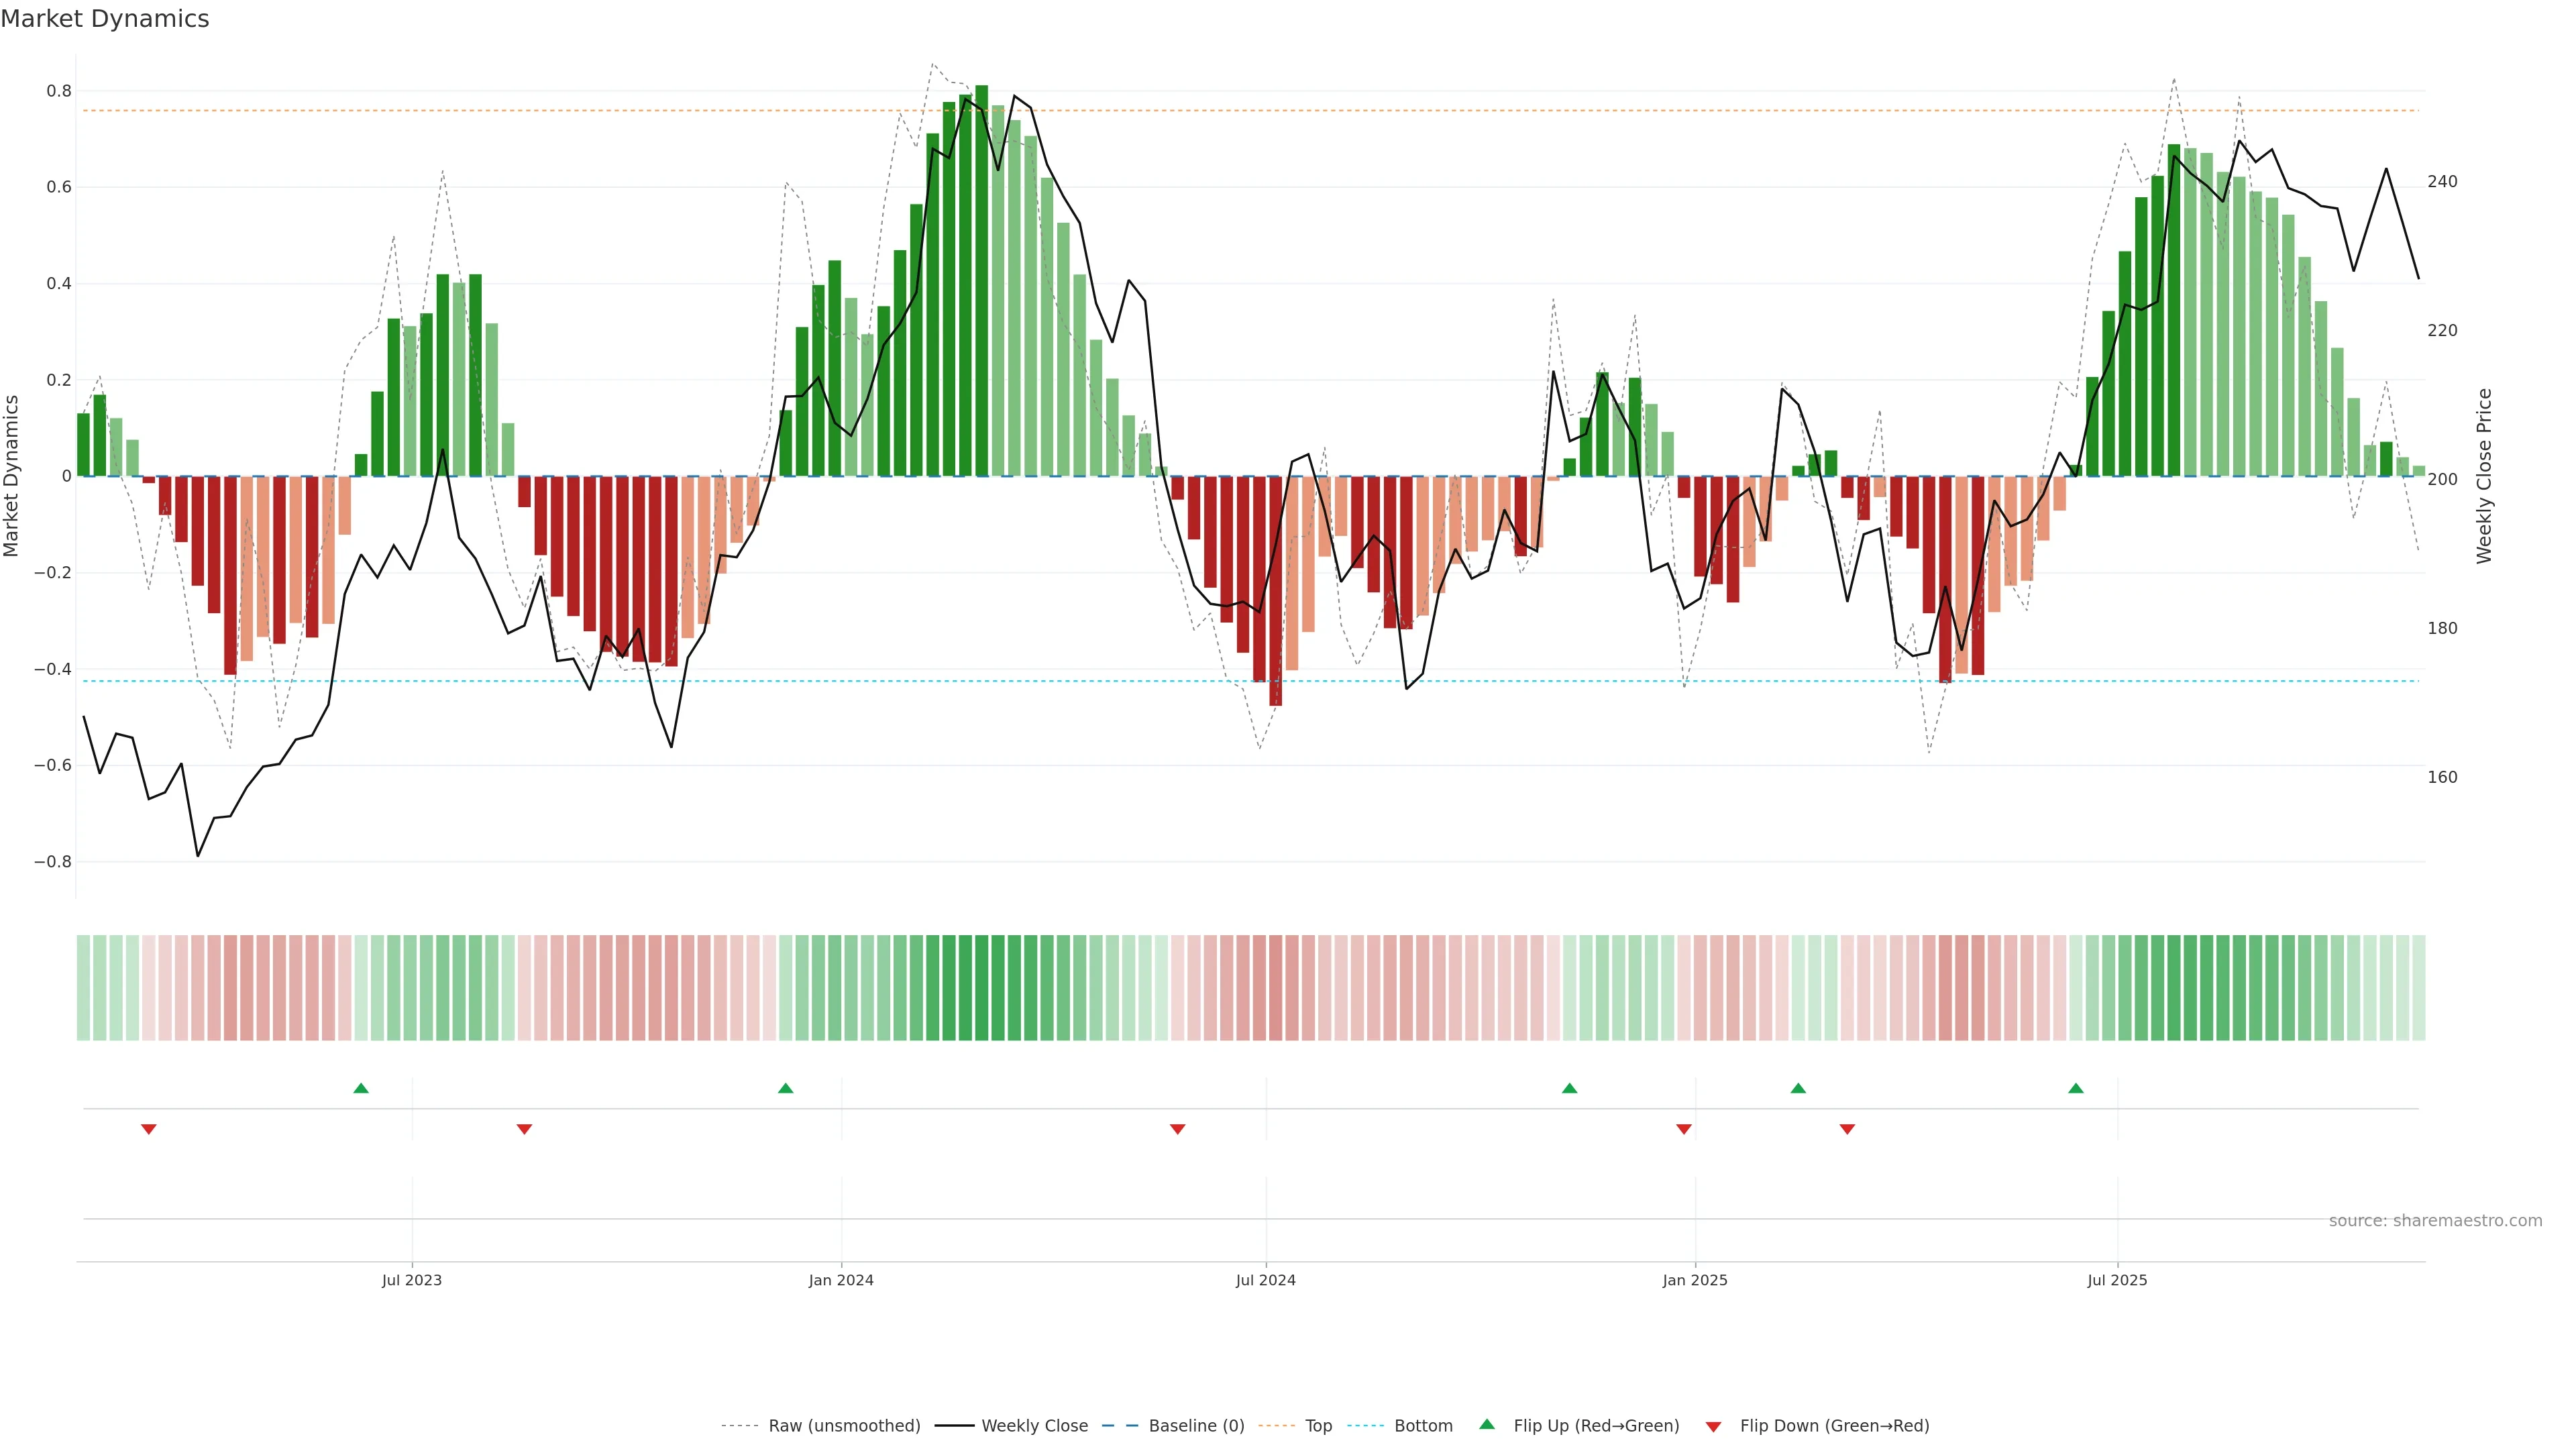Click the red triangle icon in the legend
Image resolution: width=2576 pixels, height=1449 pixels.
coord(1713,1427)
